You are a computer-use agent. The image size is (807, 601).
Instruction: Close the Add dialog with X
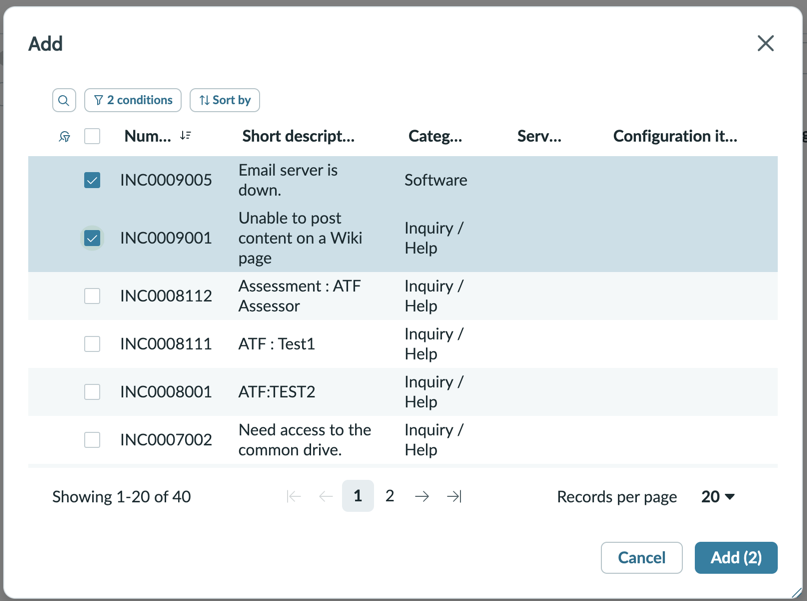click(766, 43)
